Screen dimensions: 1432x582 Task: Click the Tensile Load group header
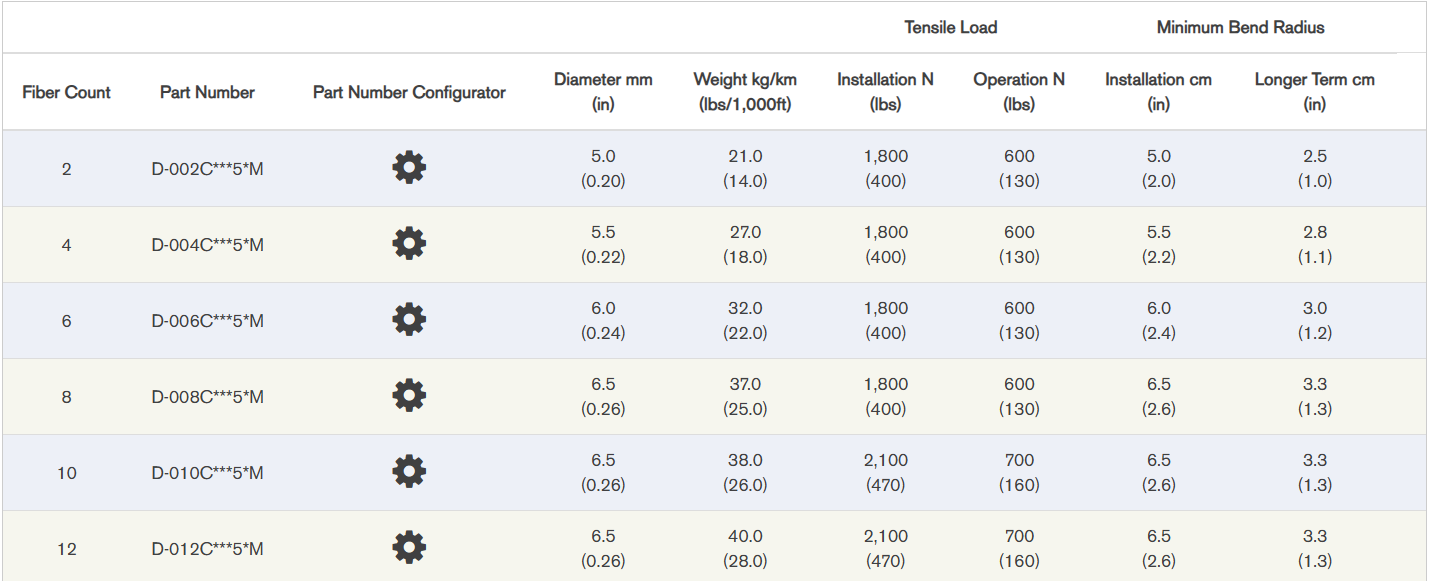(951, 27)
